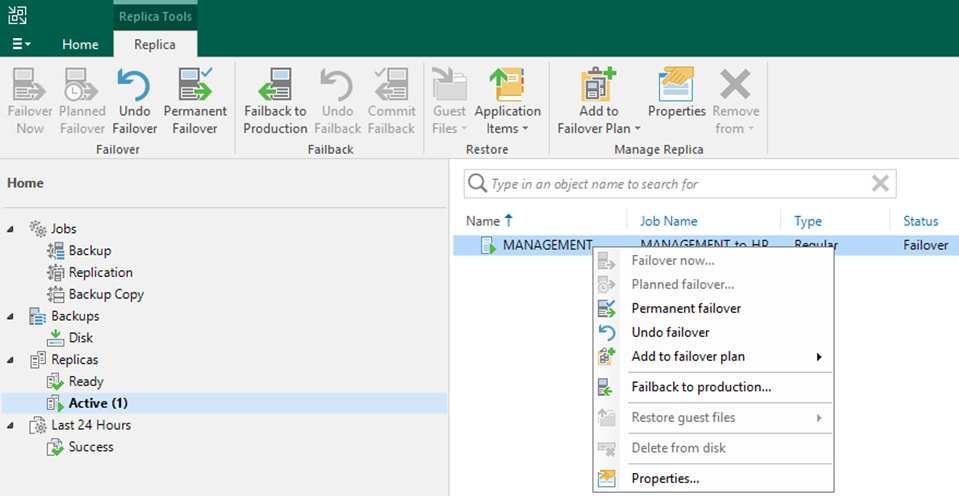Click Home heading in navigation pane
Image resolution: width=959 pixels, height=496 pixels.
[x=25, y=183]
